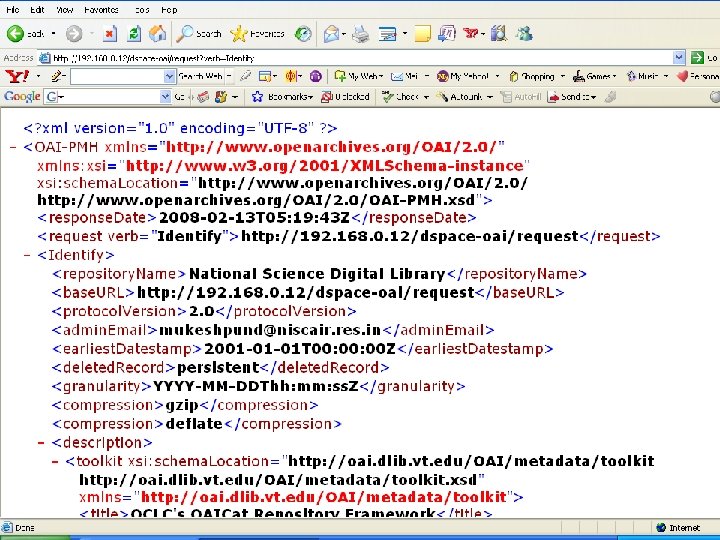Launch the red Yahoo Messenger icon
The width and height of the screenshot is (720, 540).
click(471, 34)
